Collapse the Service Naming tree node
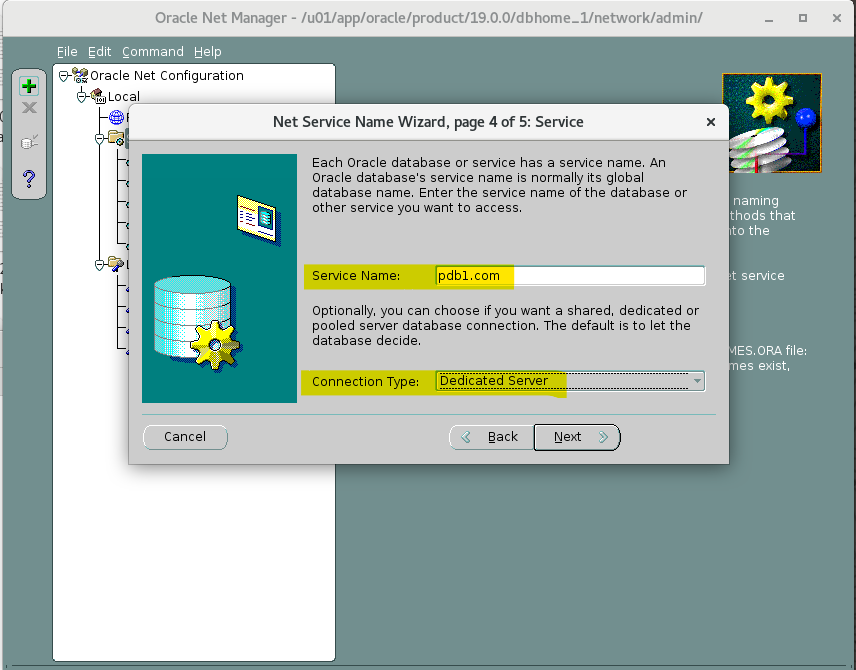Image resolution: width=856 pixels, height=670 pixels. point(99,139)
